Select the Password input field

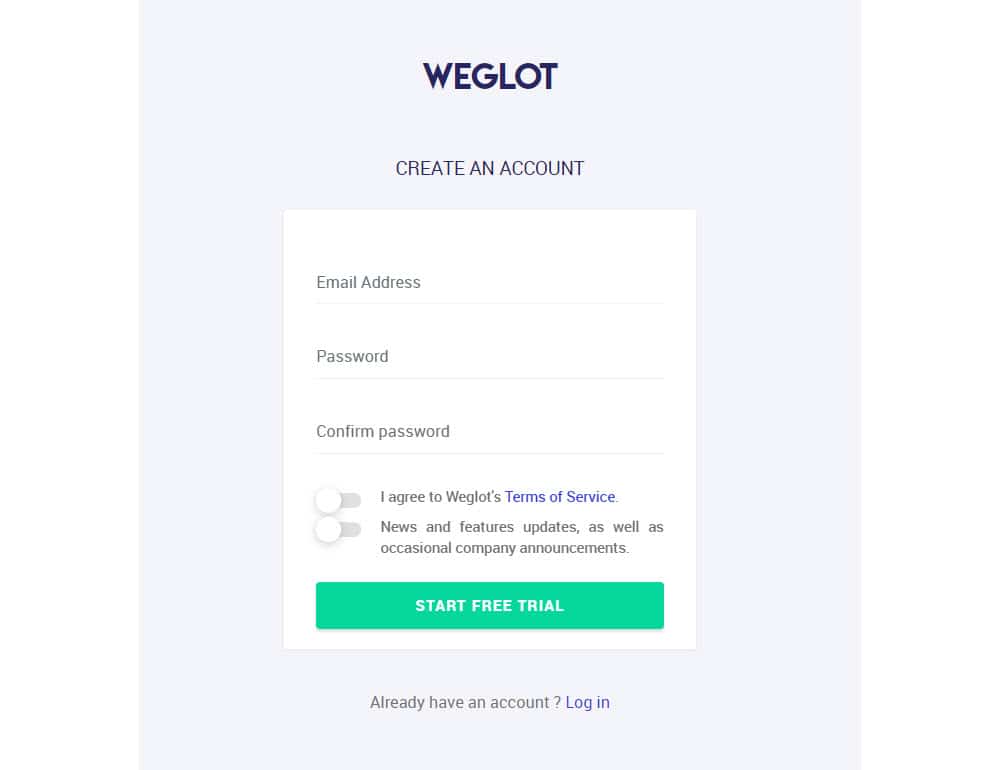(489, 361)
